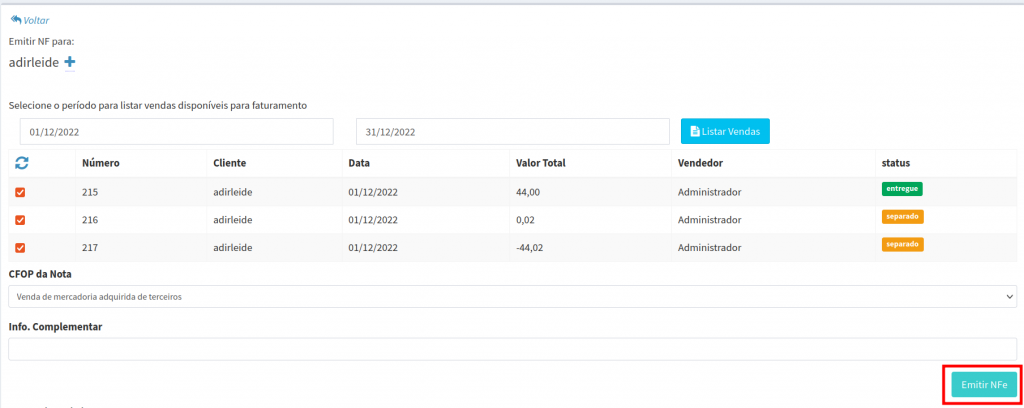The image size is (1024, 408).
Task: Click the Cliente column header
Action: click(x=229, y=163)
